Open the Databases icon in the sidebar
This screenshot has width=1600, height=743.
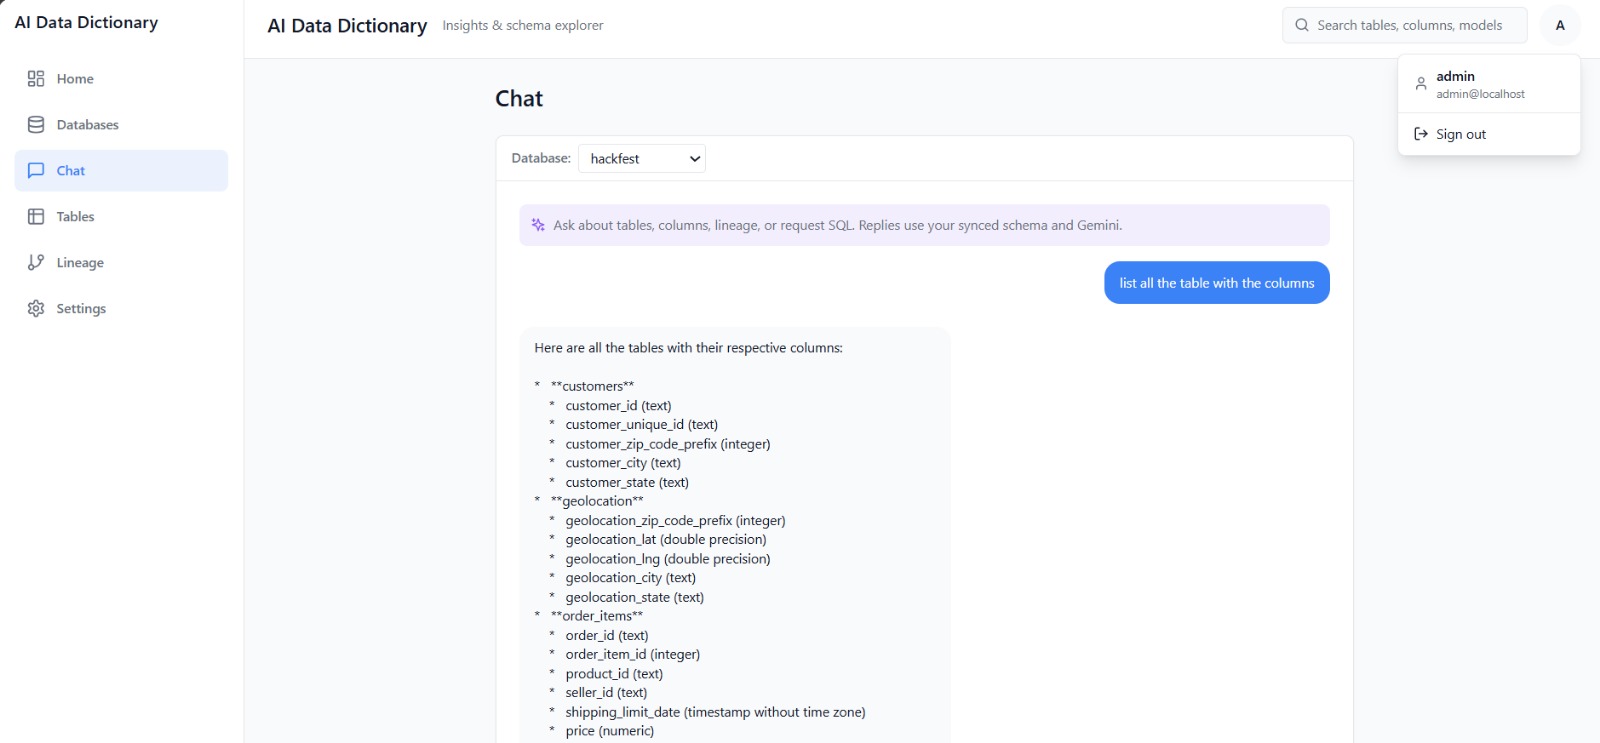(36, 124)
